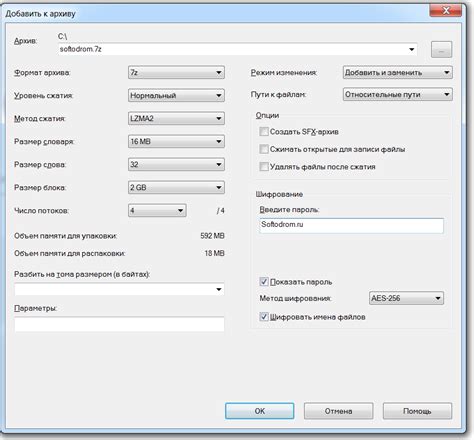
Task: Click the Параметры text input field
Action: point(119,324)
